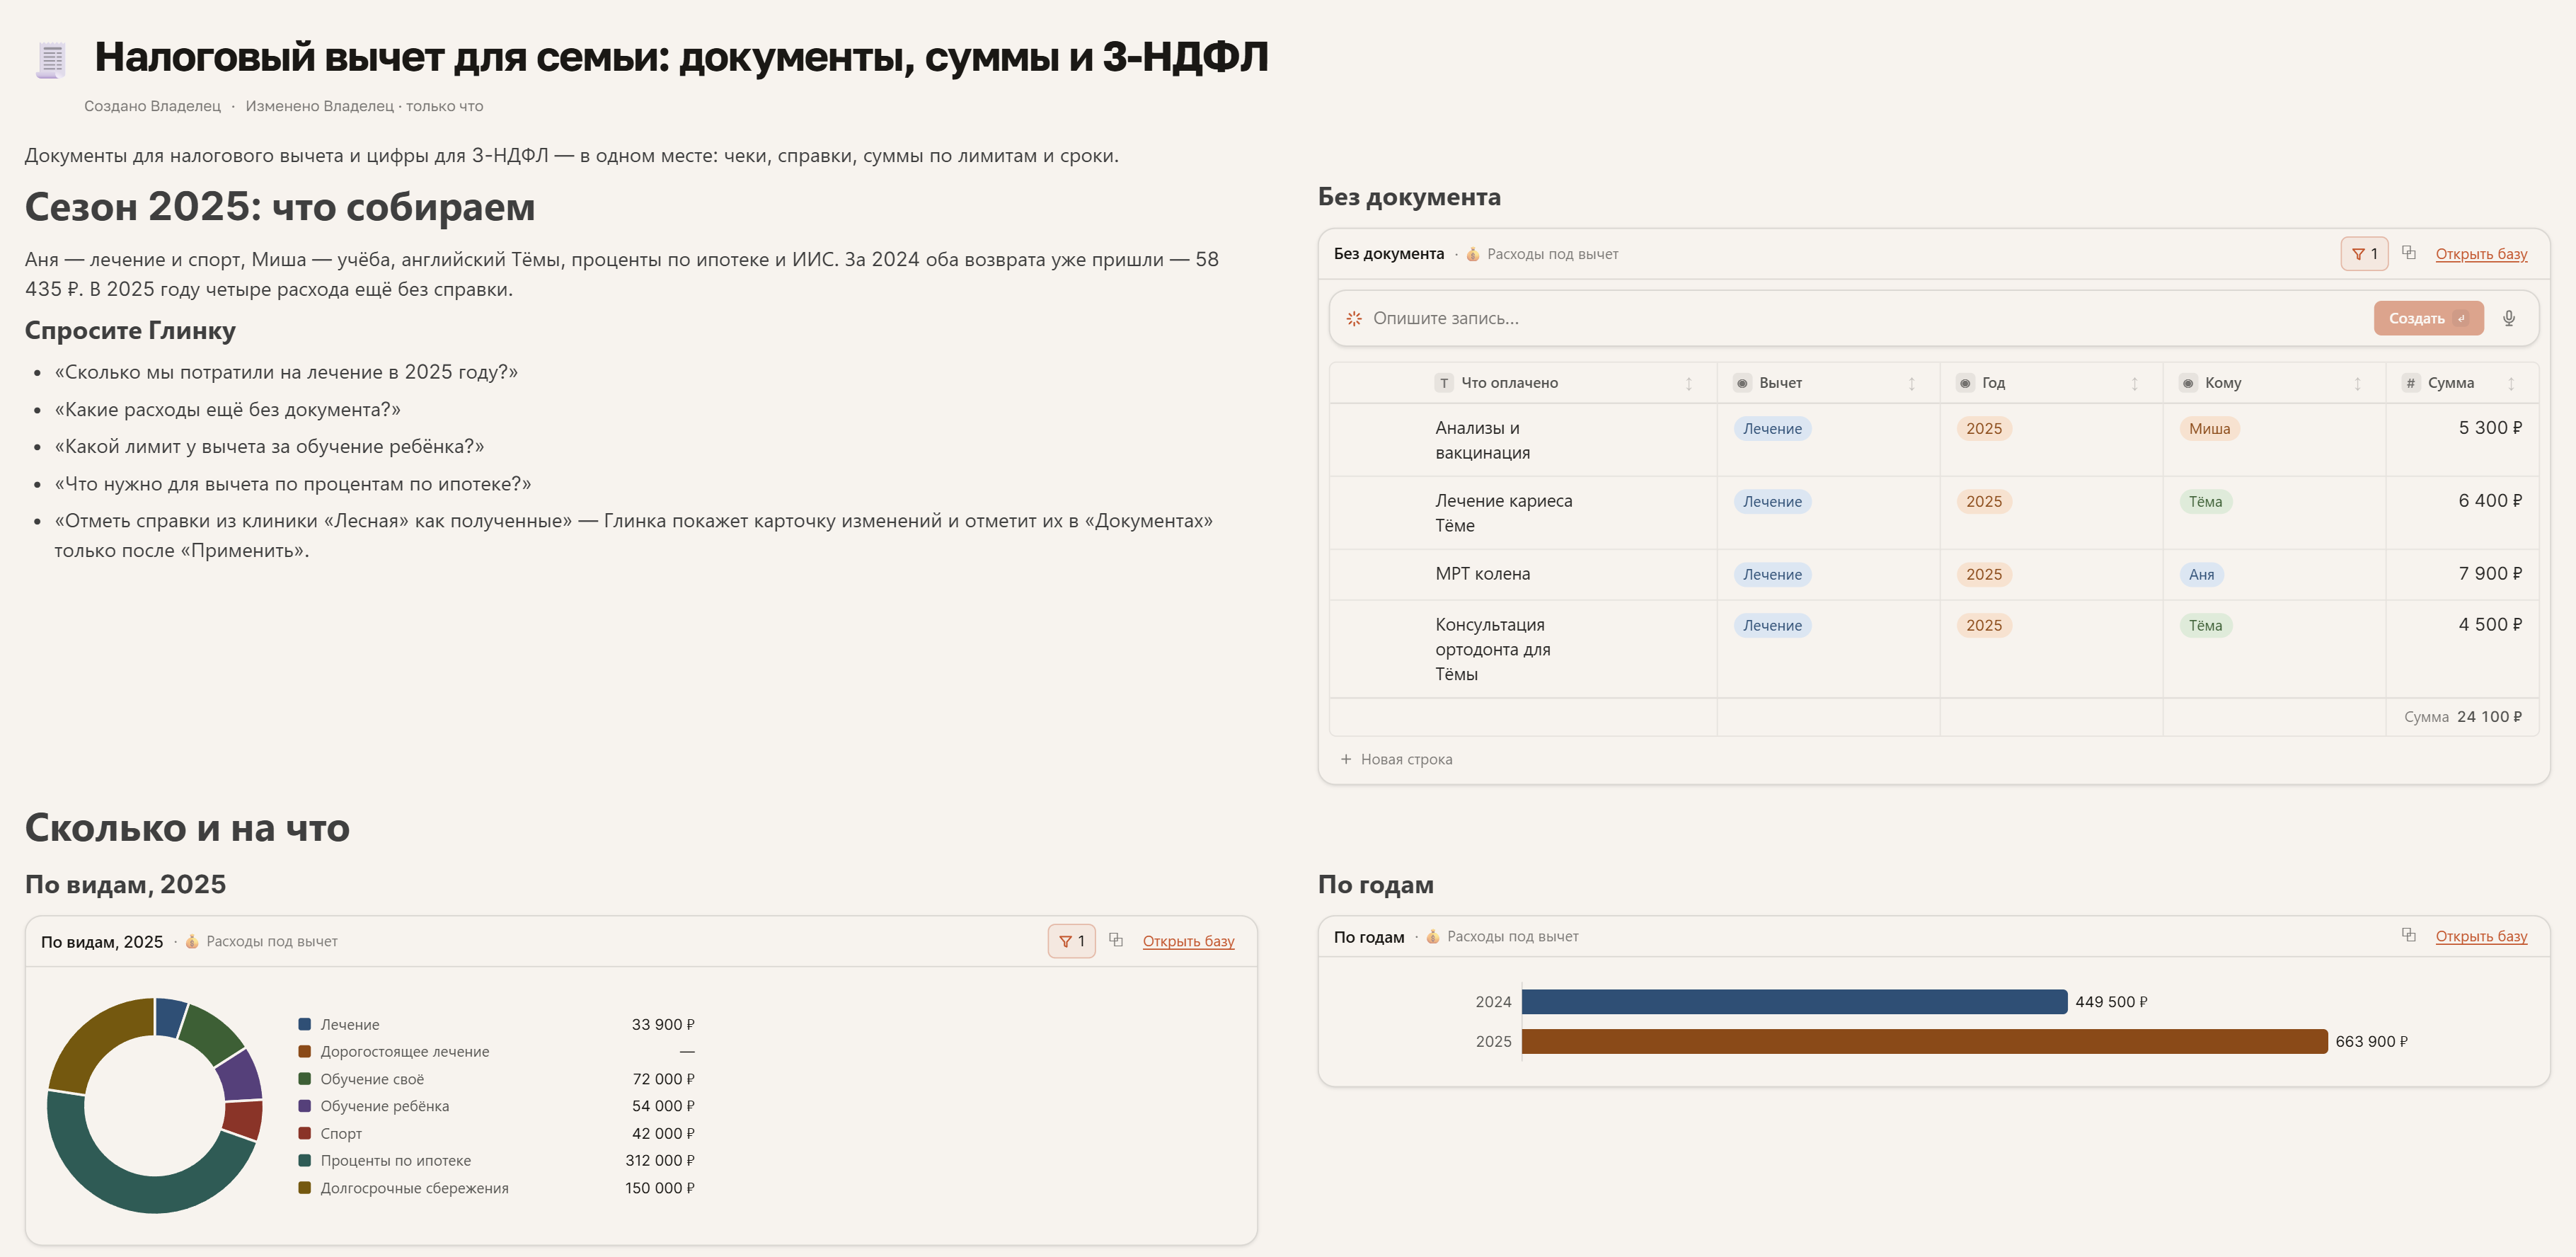Click the AI sparkle icon in input
Image resolution: width=2576 pixels, height=1257 pixels.
[x=1354, y=318]
